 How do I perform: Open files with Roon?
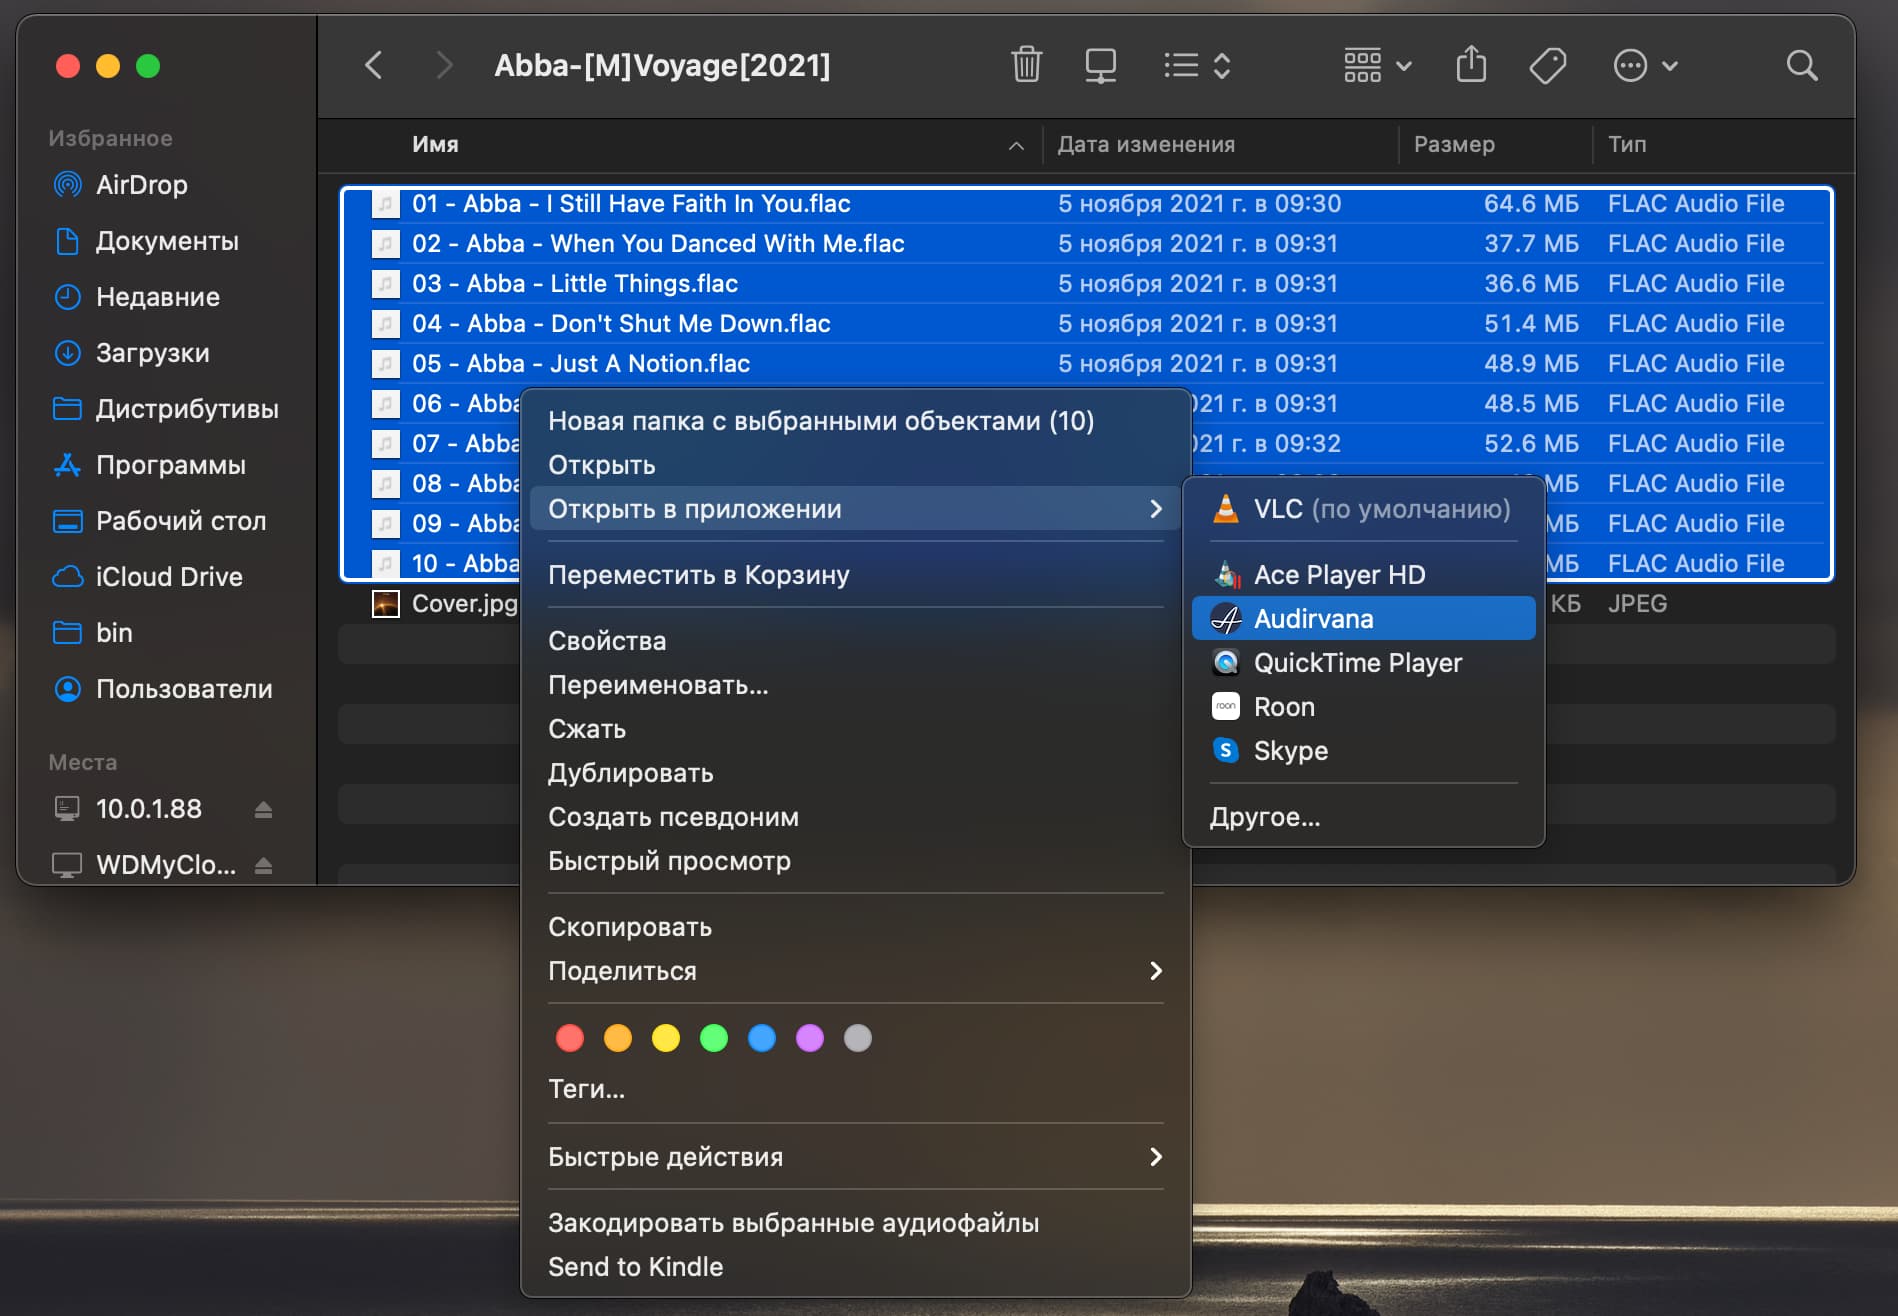[x=1364, y=707]
